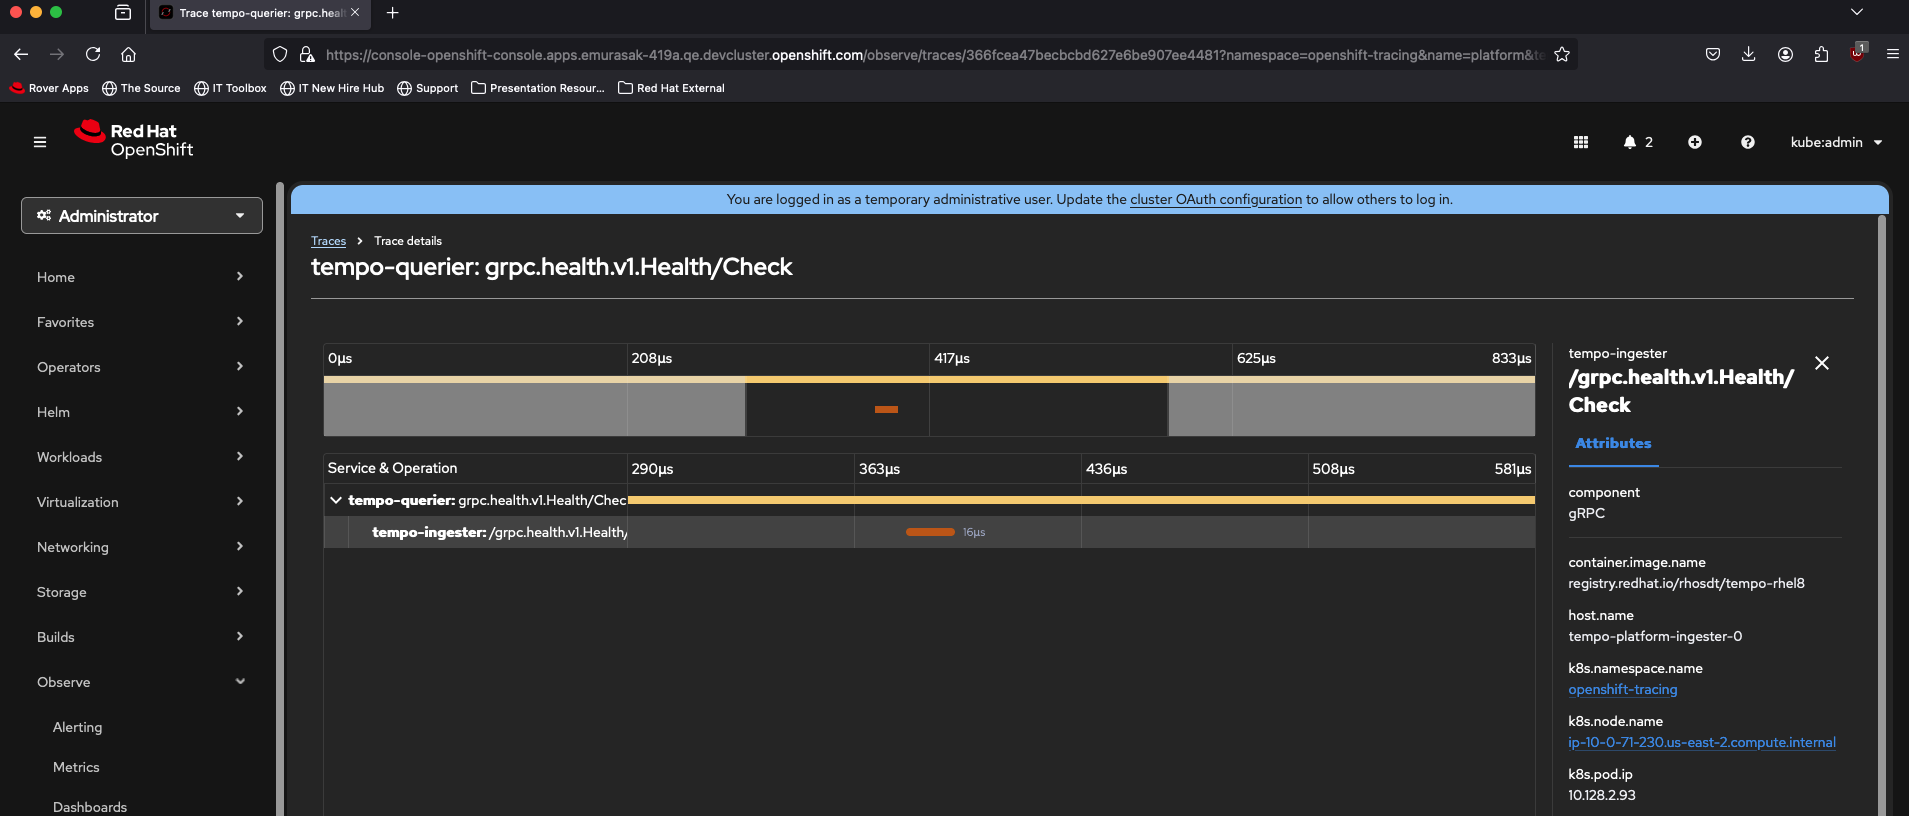Viewport: 1909px width, 816px height.
Task: Click the container image name value
Action: [x=1686, y=583]
